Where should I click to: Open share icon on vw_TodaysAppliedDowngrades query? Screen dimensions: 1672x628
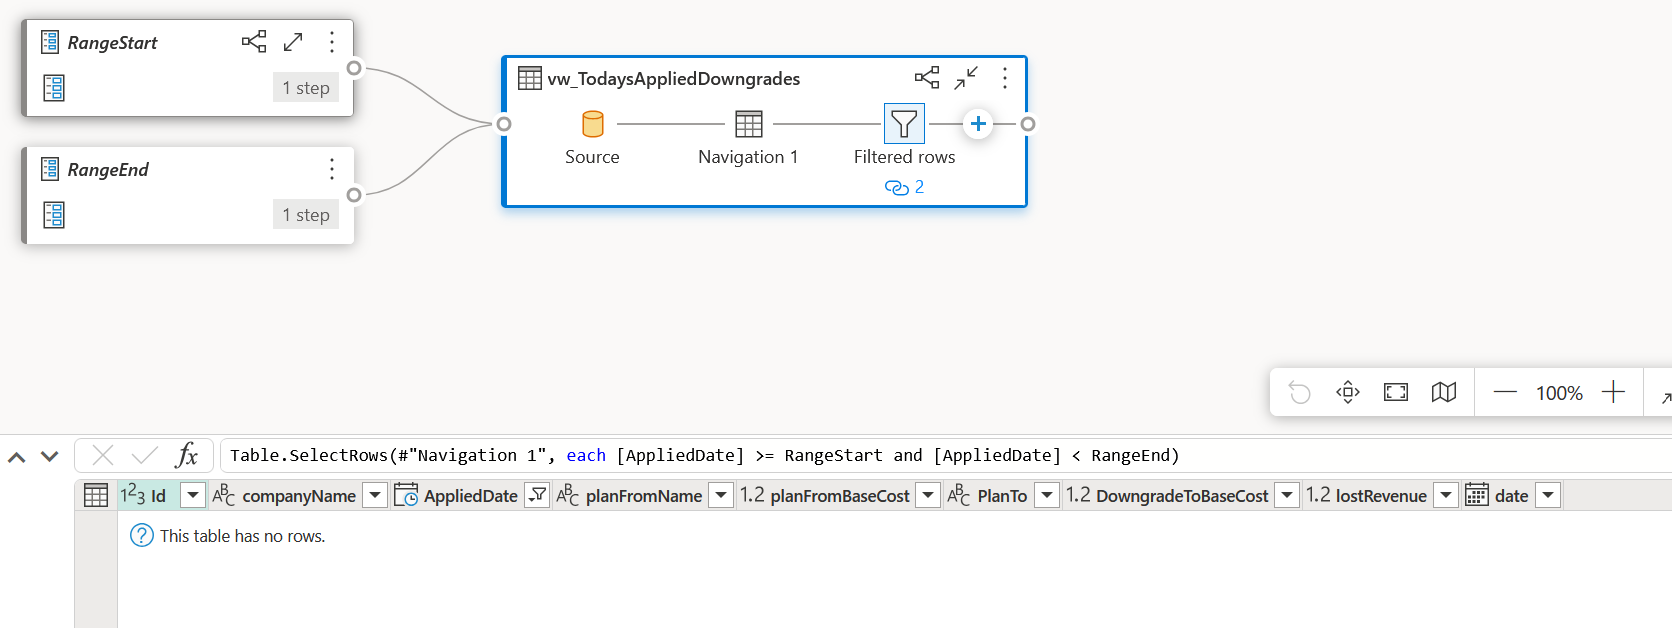point(927,78)
